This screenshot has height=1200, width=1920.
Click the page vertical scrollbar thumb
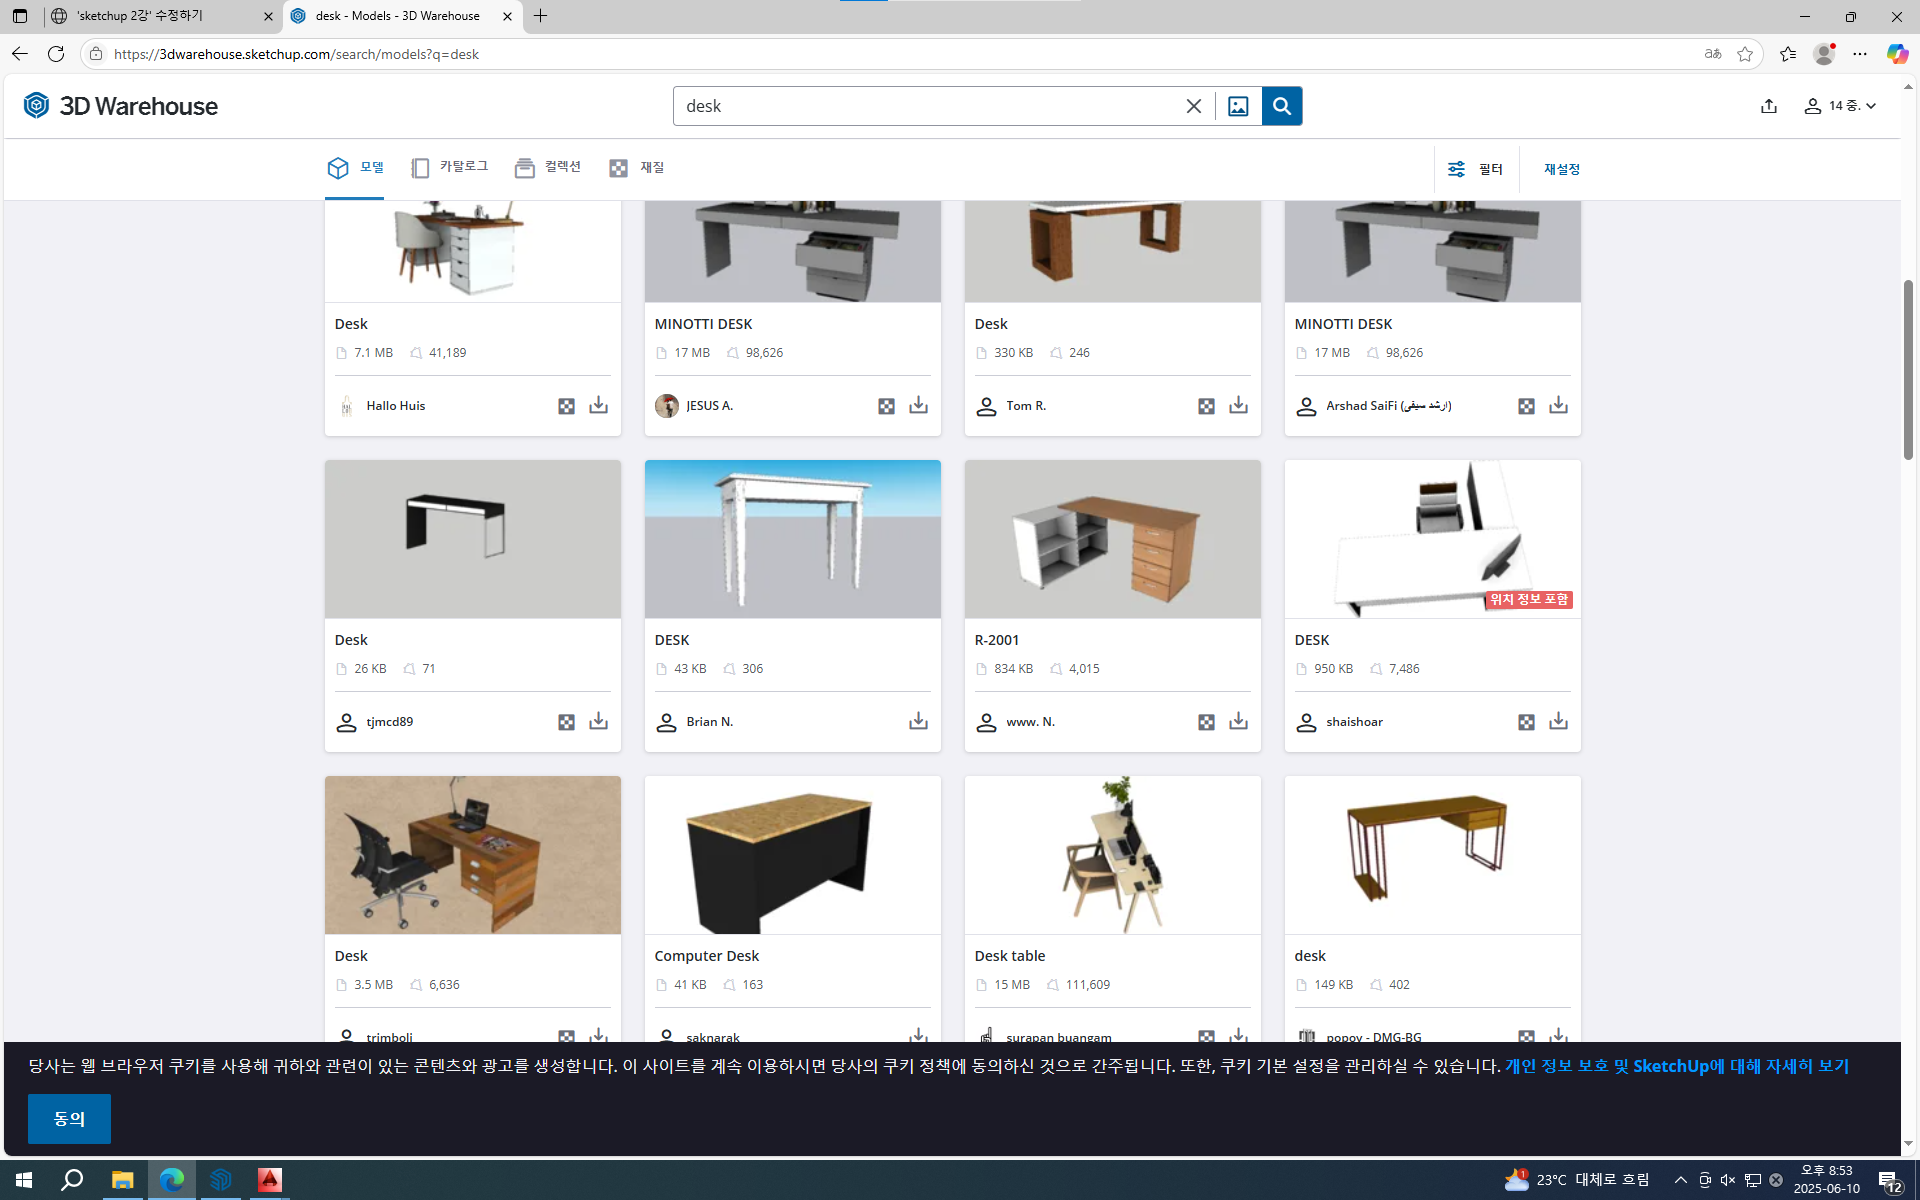tap(1908, 370)
